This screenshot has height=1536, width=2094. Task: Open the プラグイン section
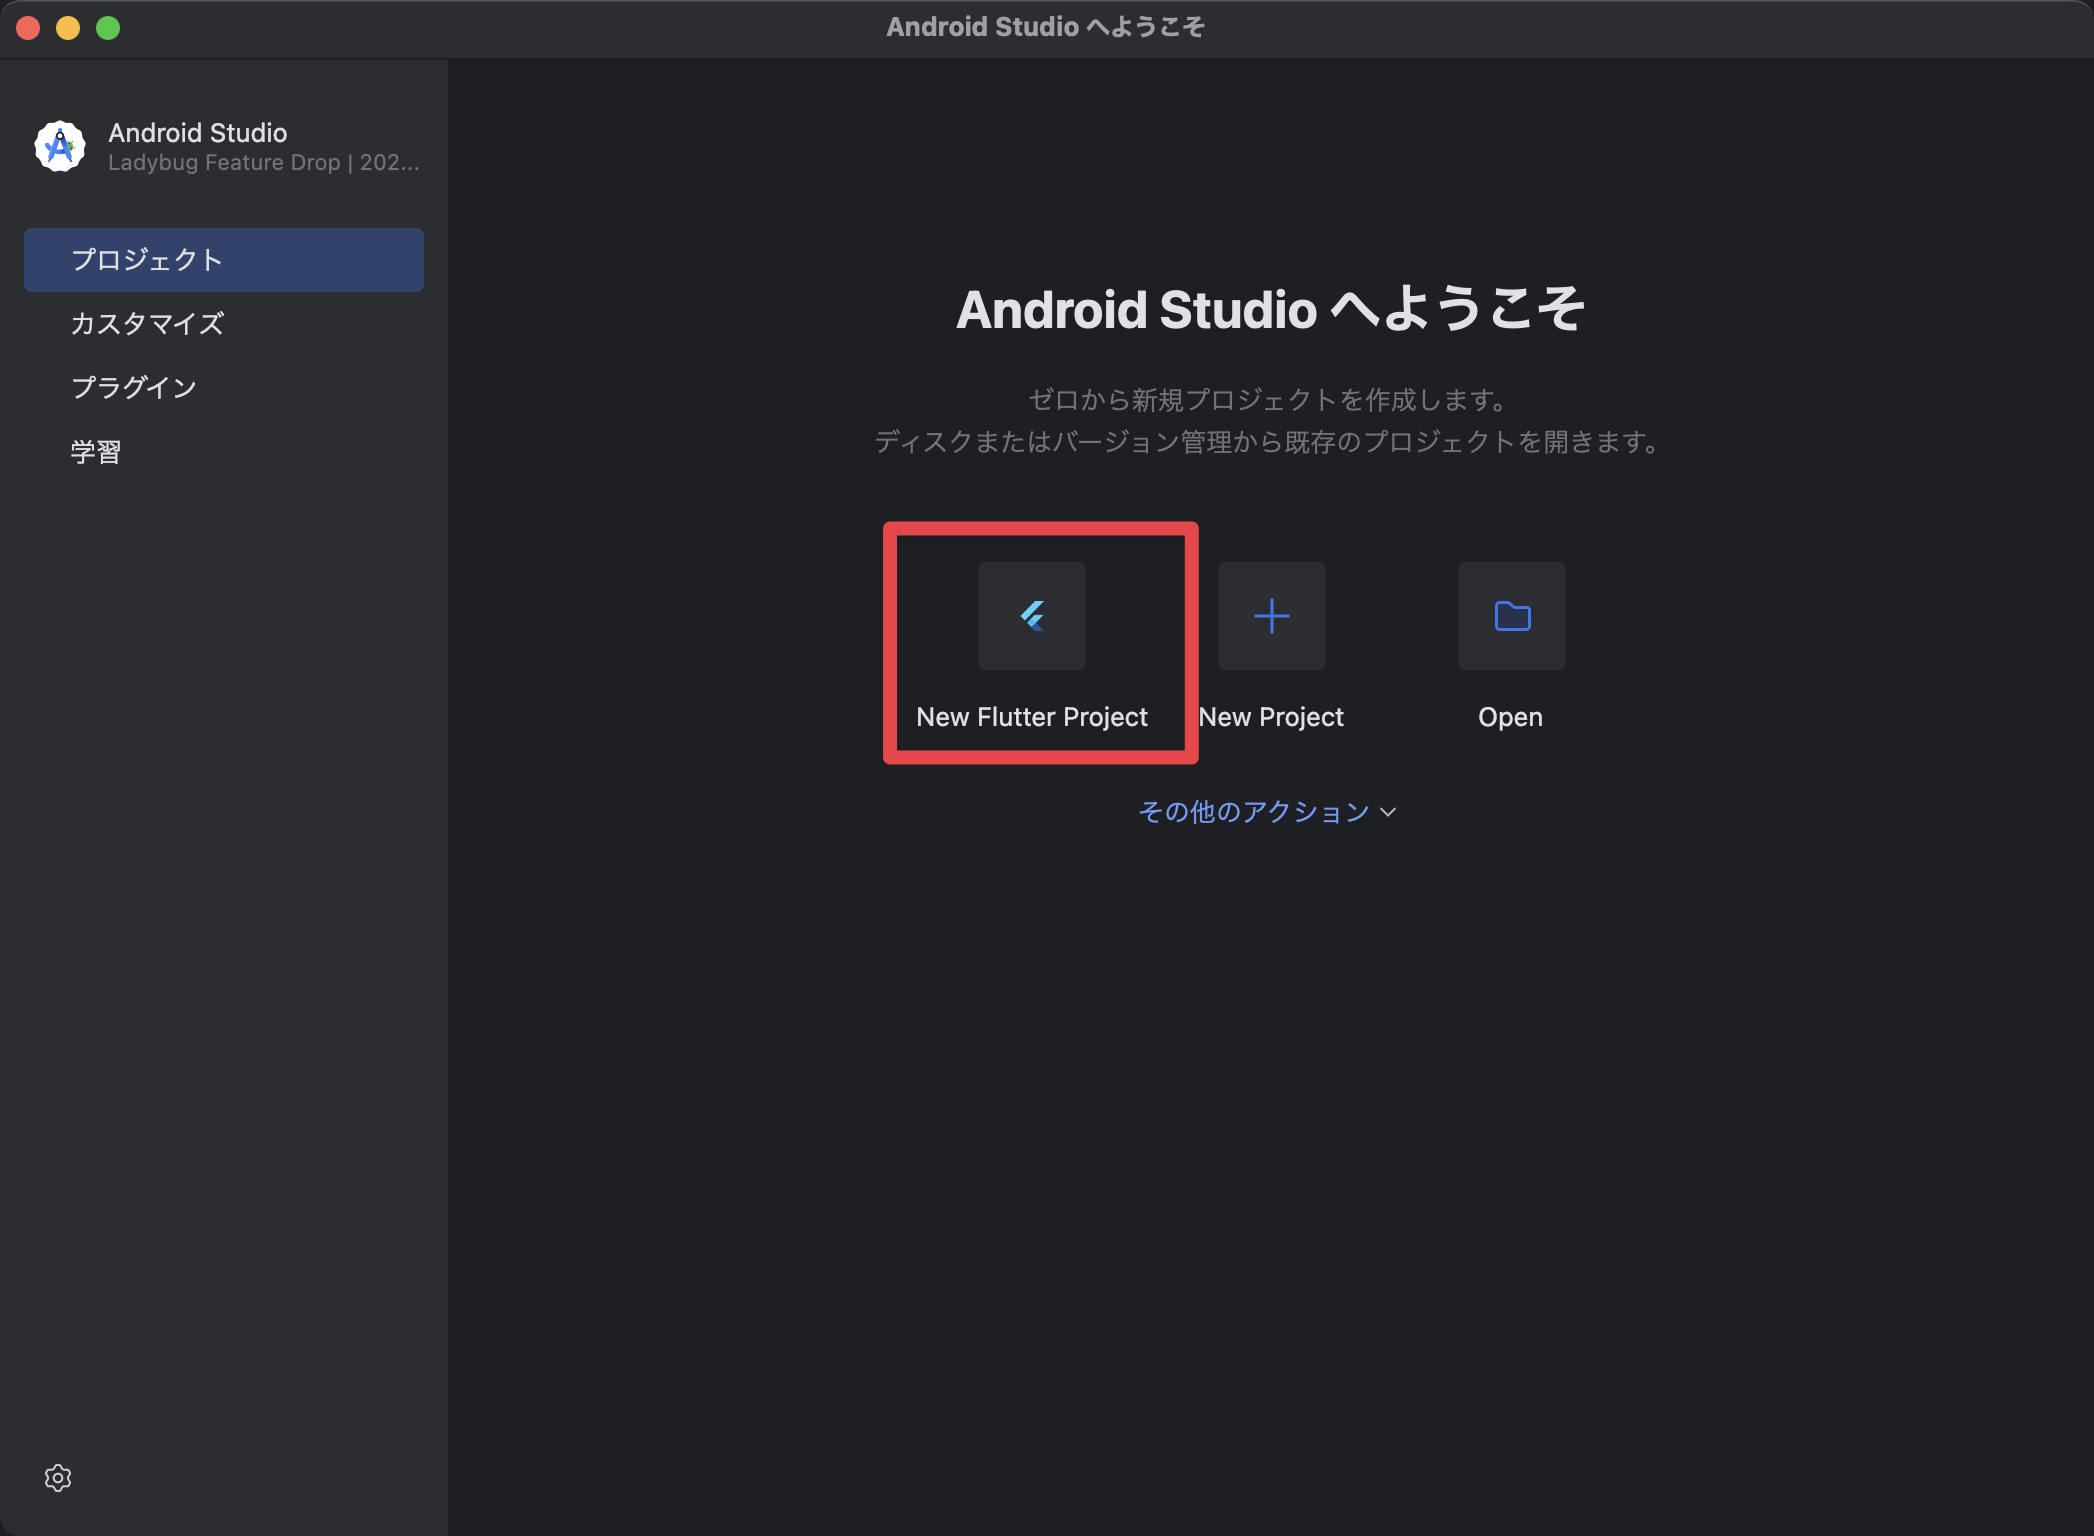tap(133, 387)
